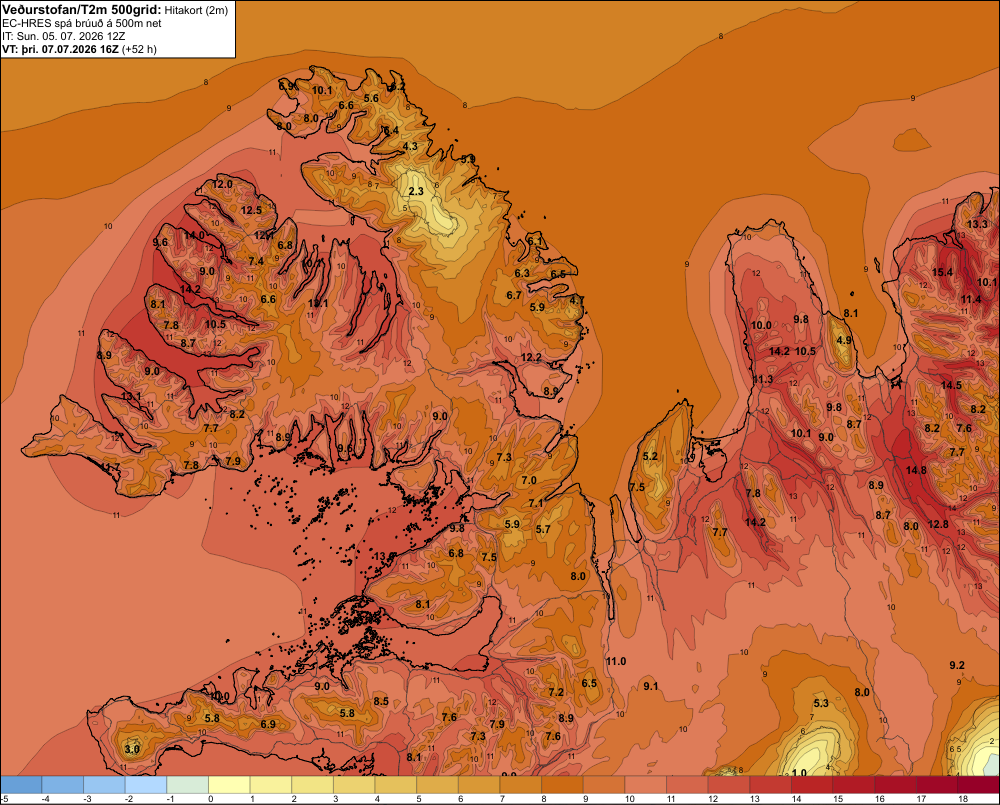Screen dimensions: 1000x805
Task: Click the 'EC-HRES spá brúuð á 500m net' line
Action: [x=82, y=23]
